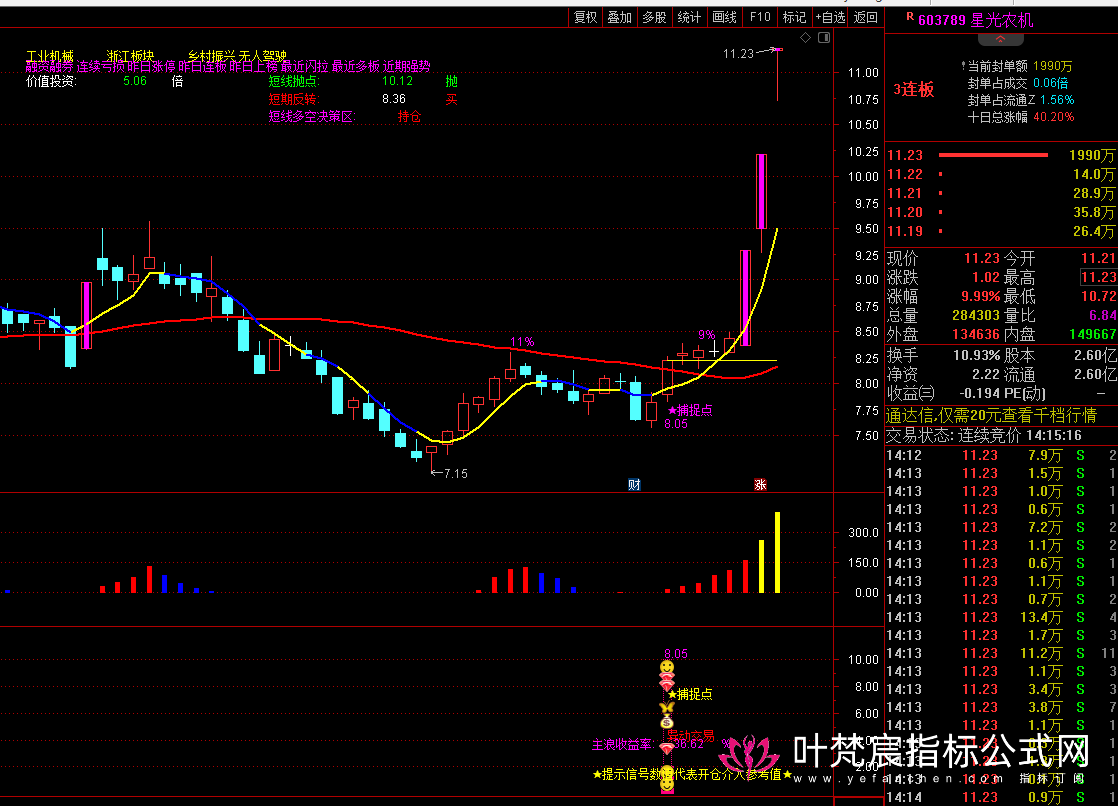Select the 画线 drawing tool

tap(724, 17)
